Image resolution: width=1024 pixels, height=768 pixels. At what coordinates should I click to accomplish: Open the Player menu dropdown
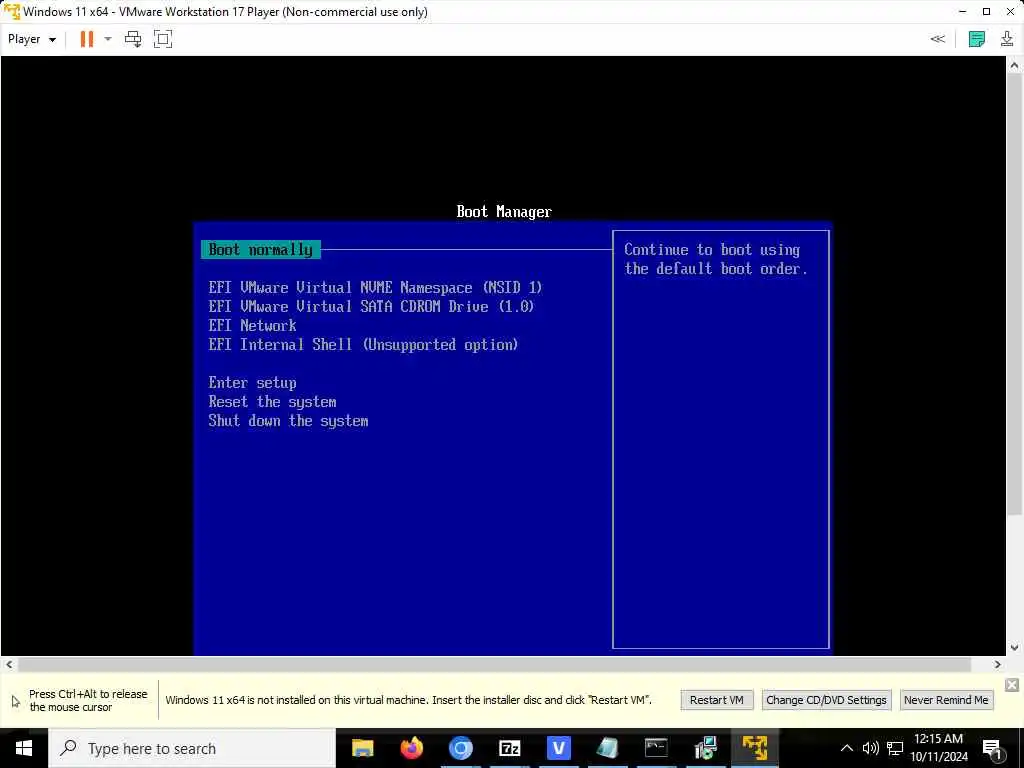31,39
